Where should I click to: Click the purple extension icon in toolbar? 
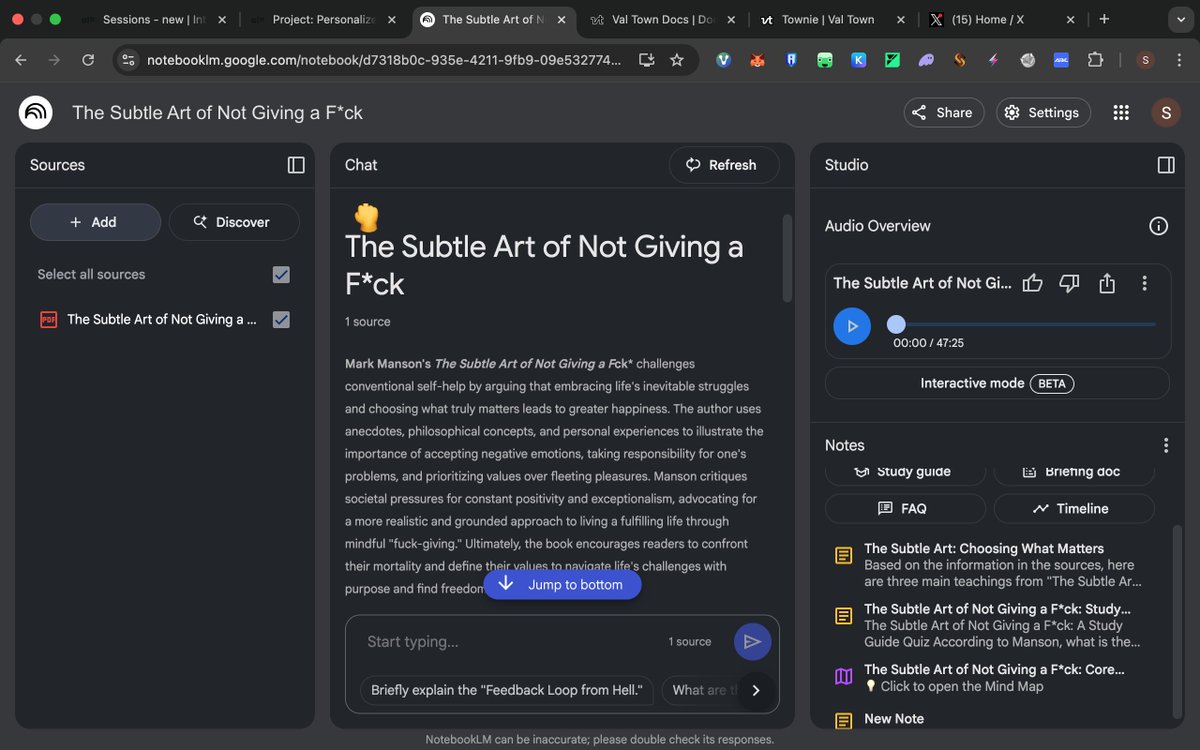(x=926, y=60)
